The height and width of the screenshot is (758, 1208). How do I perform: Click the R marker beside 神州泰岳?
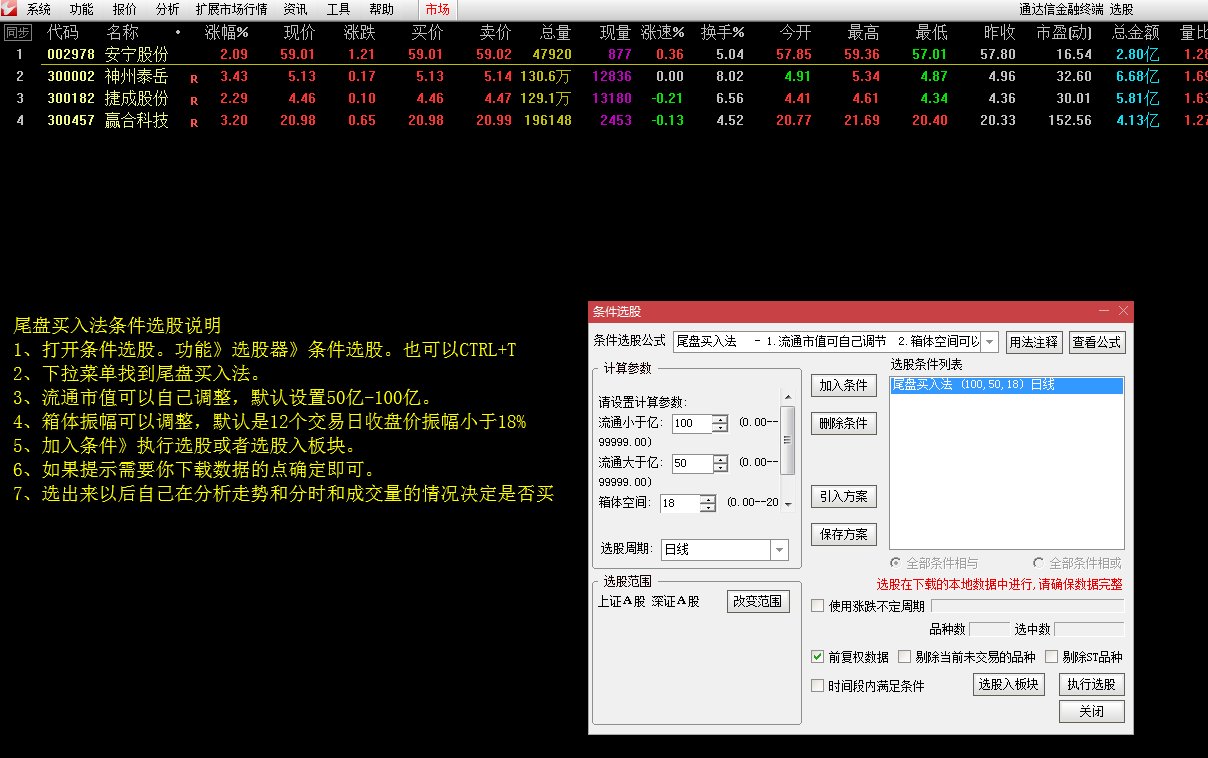[x=194, y=77]
